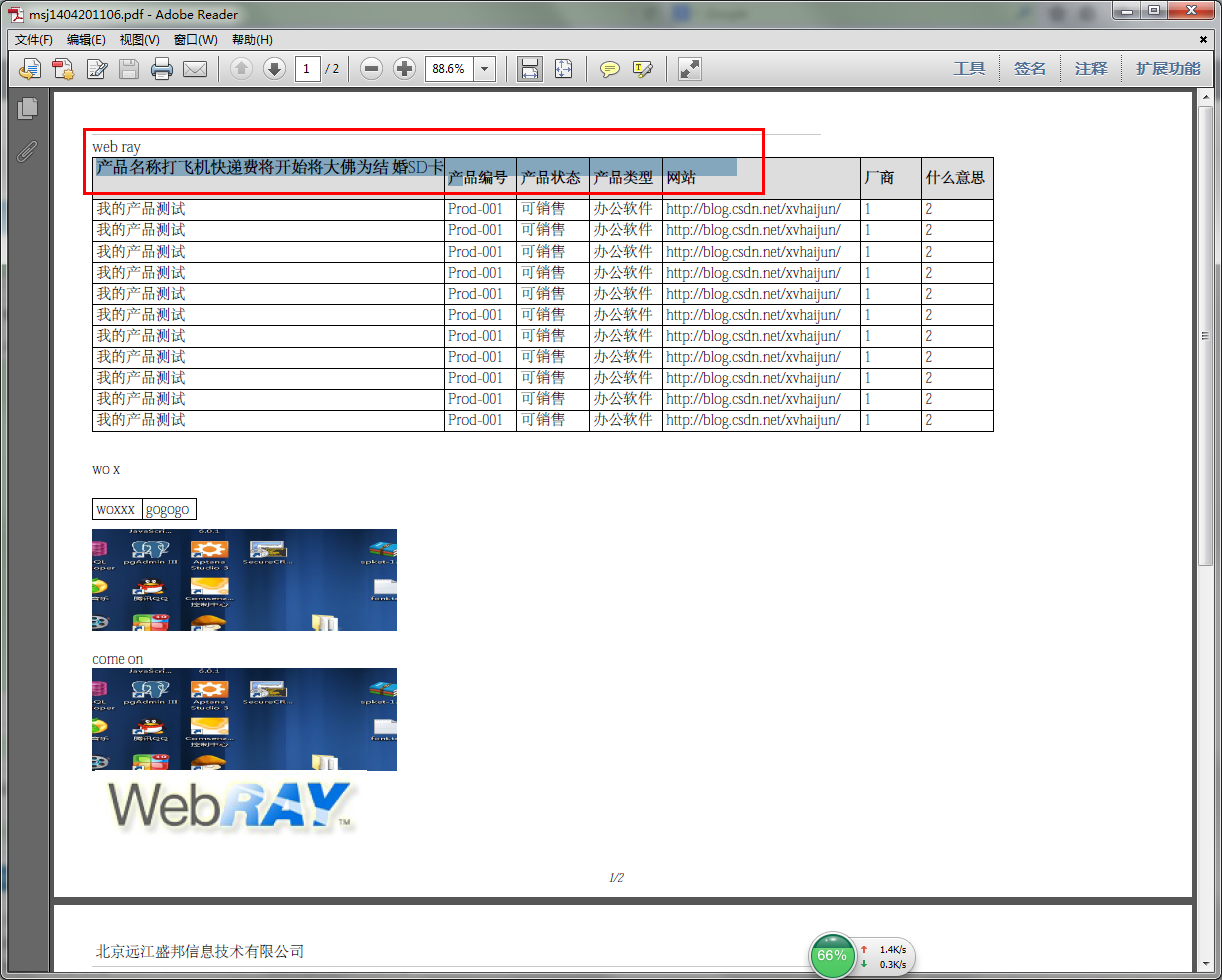Screen dimensions: 1222x980
Task: Click the read mode fullscreen icon
Action: pyautogui.click(x=689, y=69)
